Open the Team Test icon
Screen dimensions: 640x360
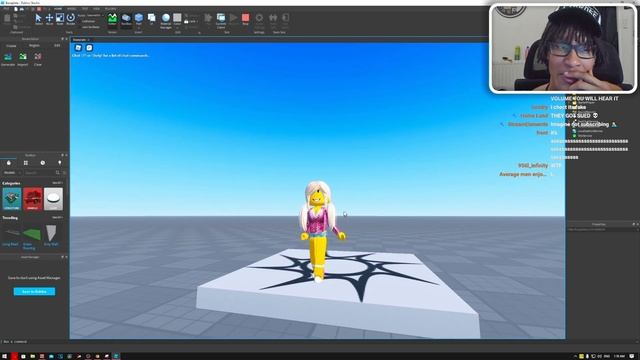273,19
